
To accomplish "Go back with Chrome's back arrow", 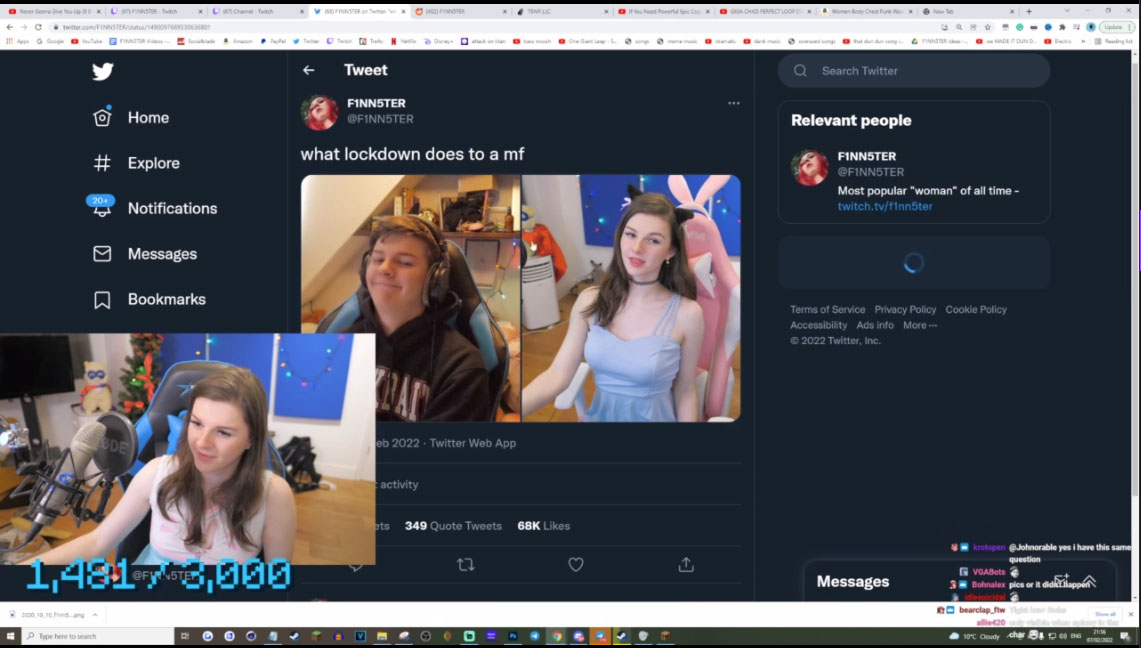I will pyautogui.click(x=9, y=27).
